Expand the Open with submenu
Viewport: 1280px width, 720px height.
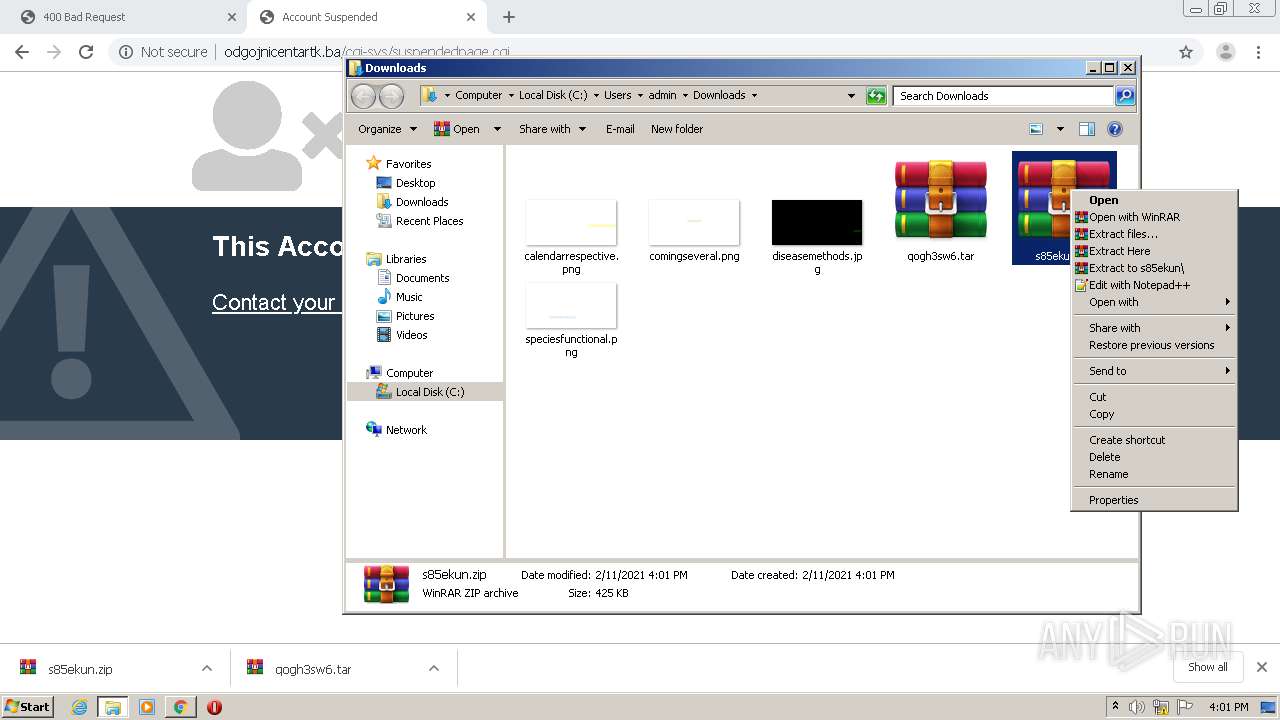point(1154,302)
